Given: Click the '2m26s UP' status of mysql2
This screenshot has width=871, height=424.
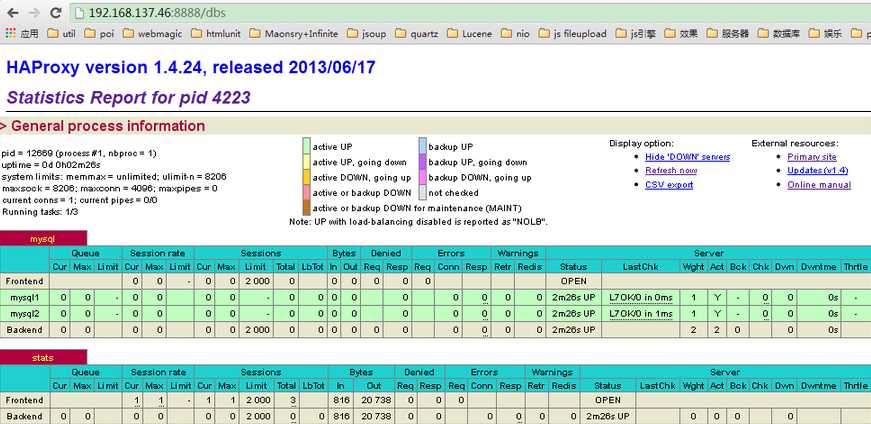Looking at the screenshot, I should (x=574, y=313).
